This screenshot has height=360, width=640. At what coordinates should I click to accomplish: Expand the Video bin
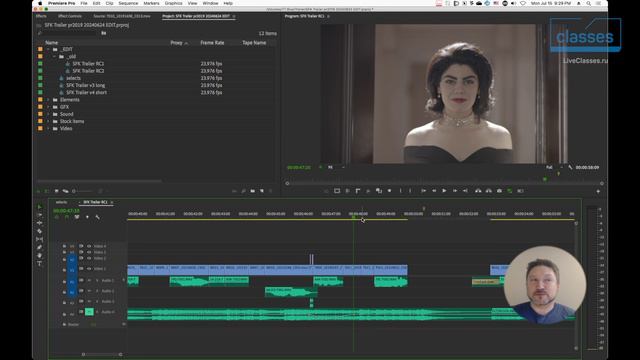(x=48, y=129)
